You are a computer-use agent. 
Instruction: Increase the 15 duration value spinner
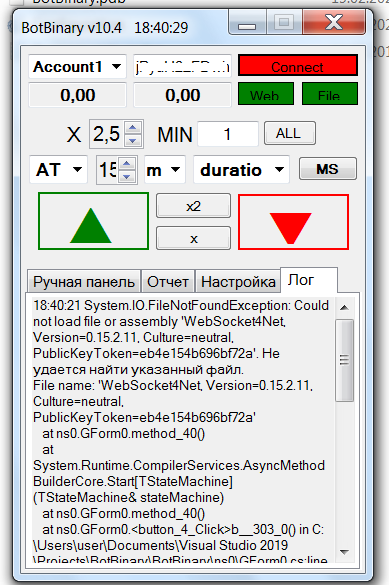coord(127,163)
